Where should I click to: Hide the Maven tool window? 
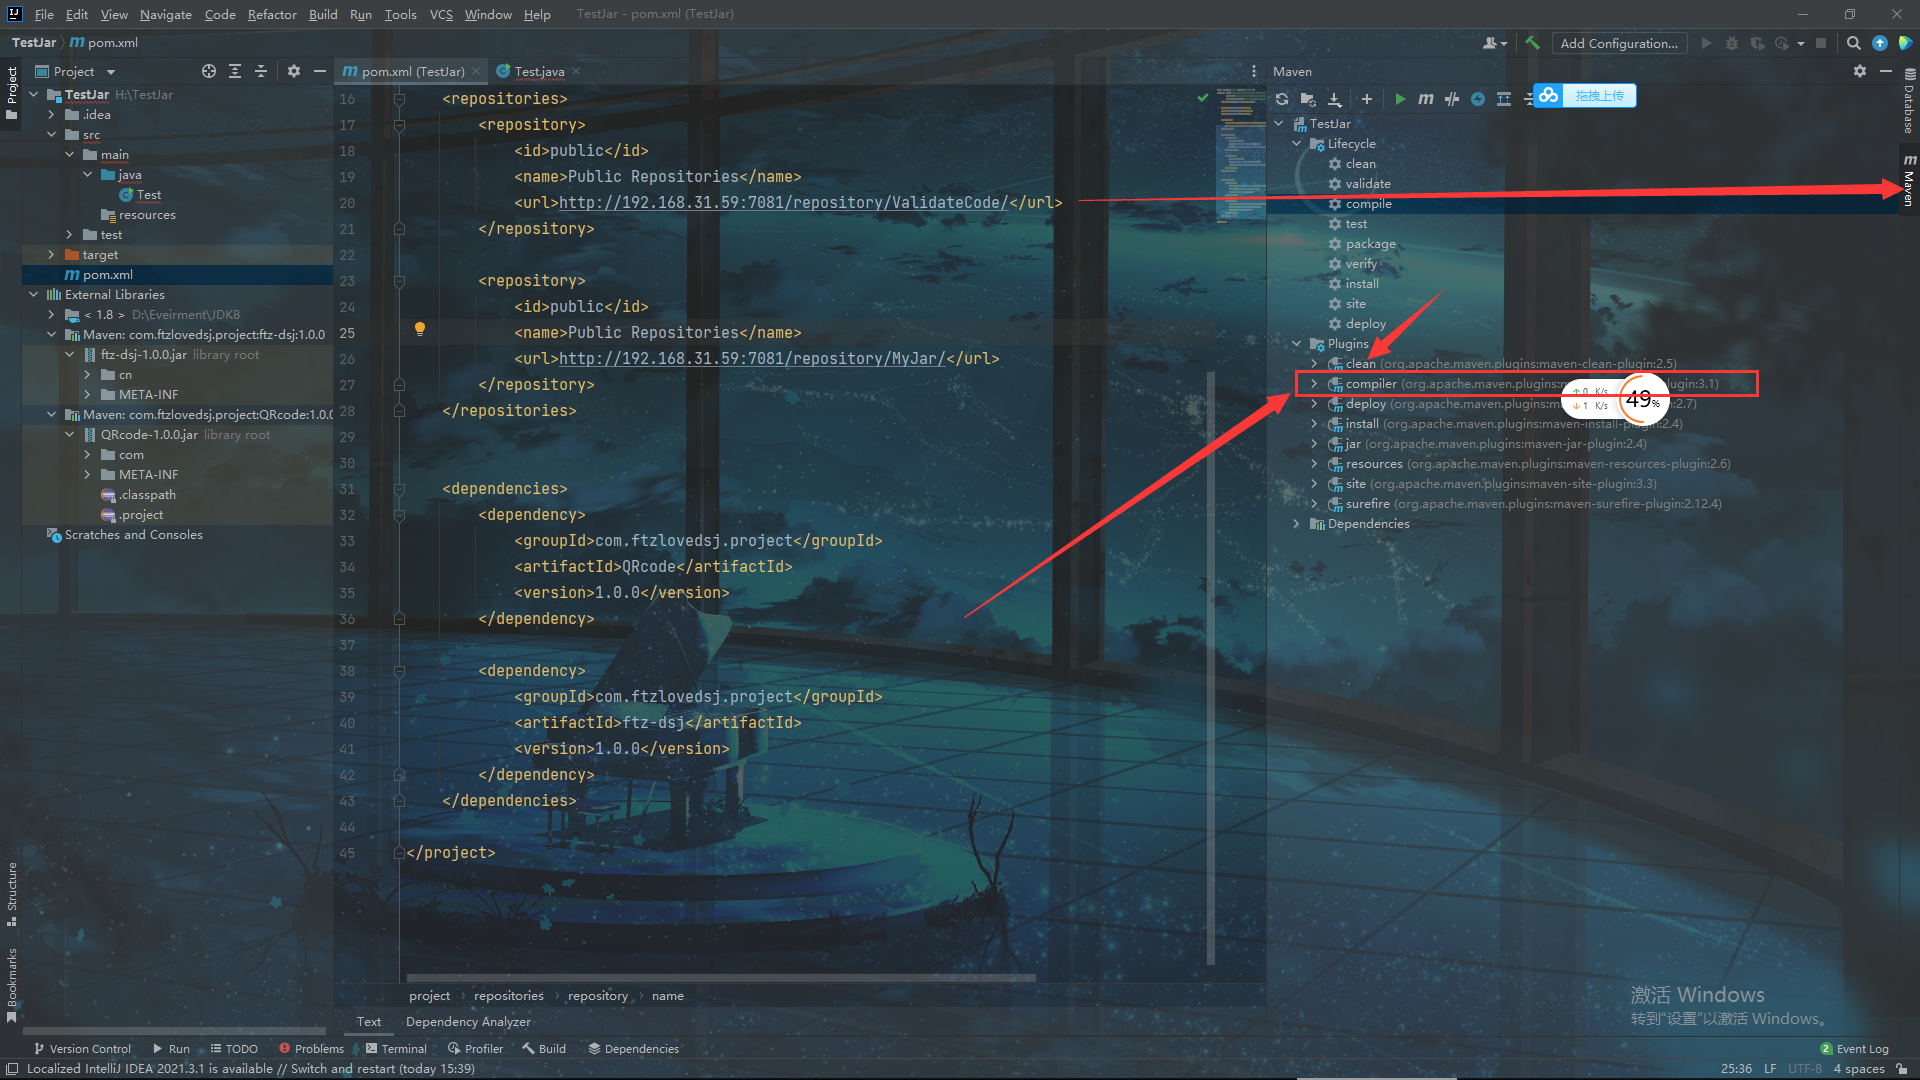coord(1885,71)
